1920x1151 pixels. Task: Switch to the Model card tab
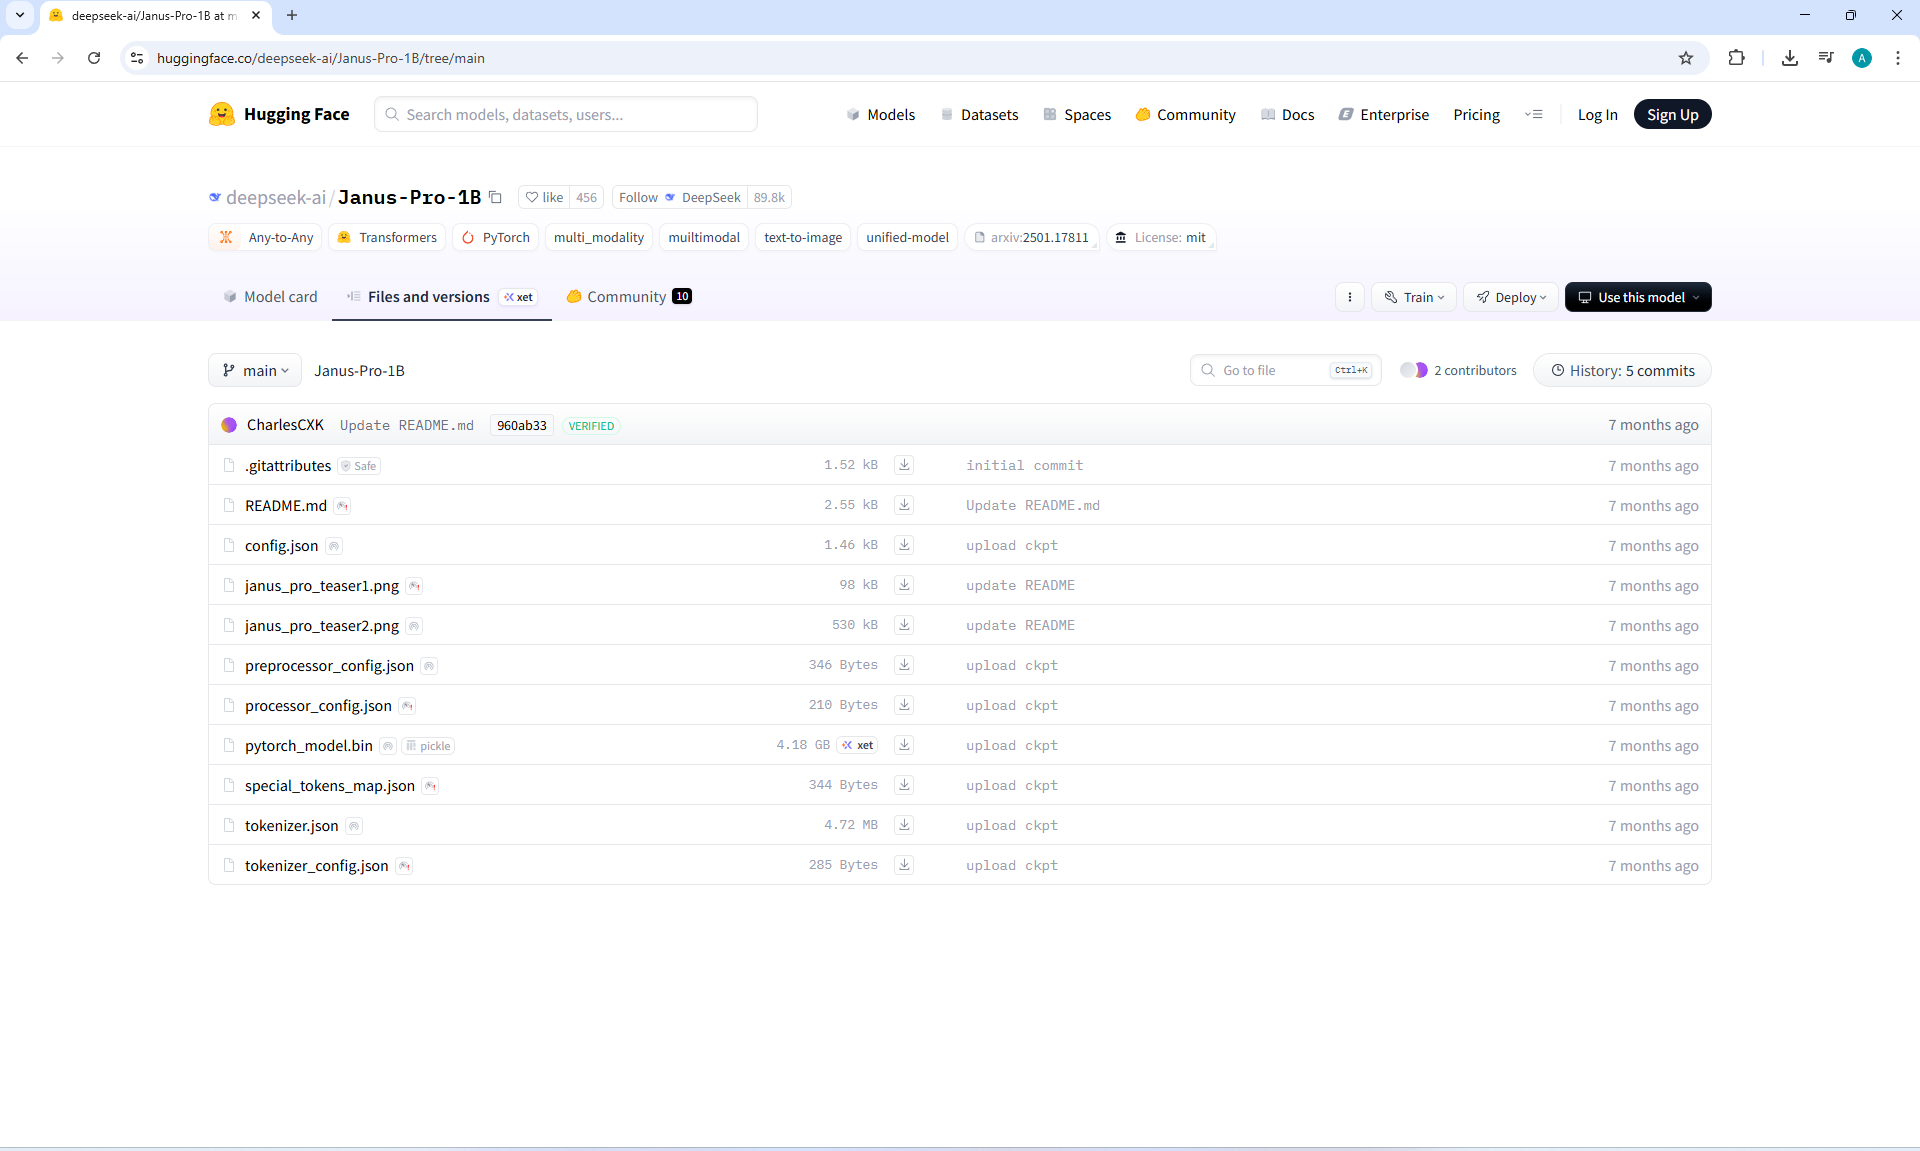tap(270, 297)
